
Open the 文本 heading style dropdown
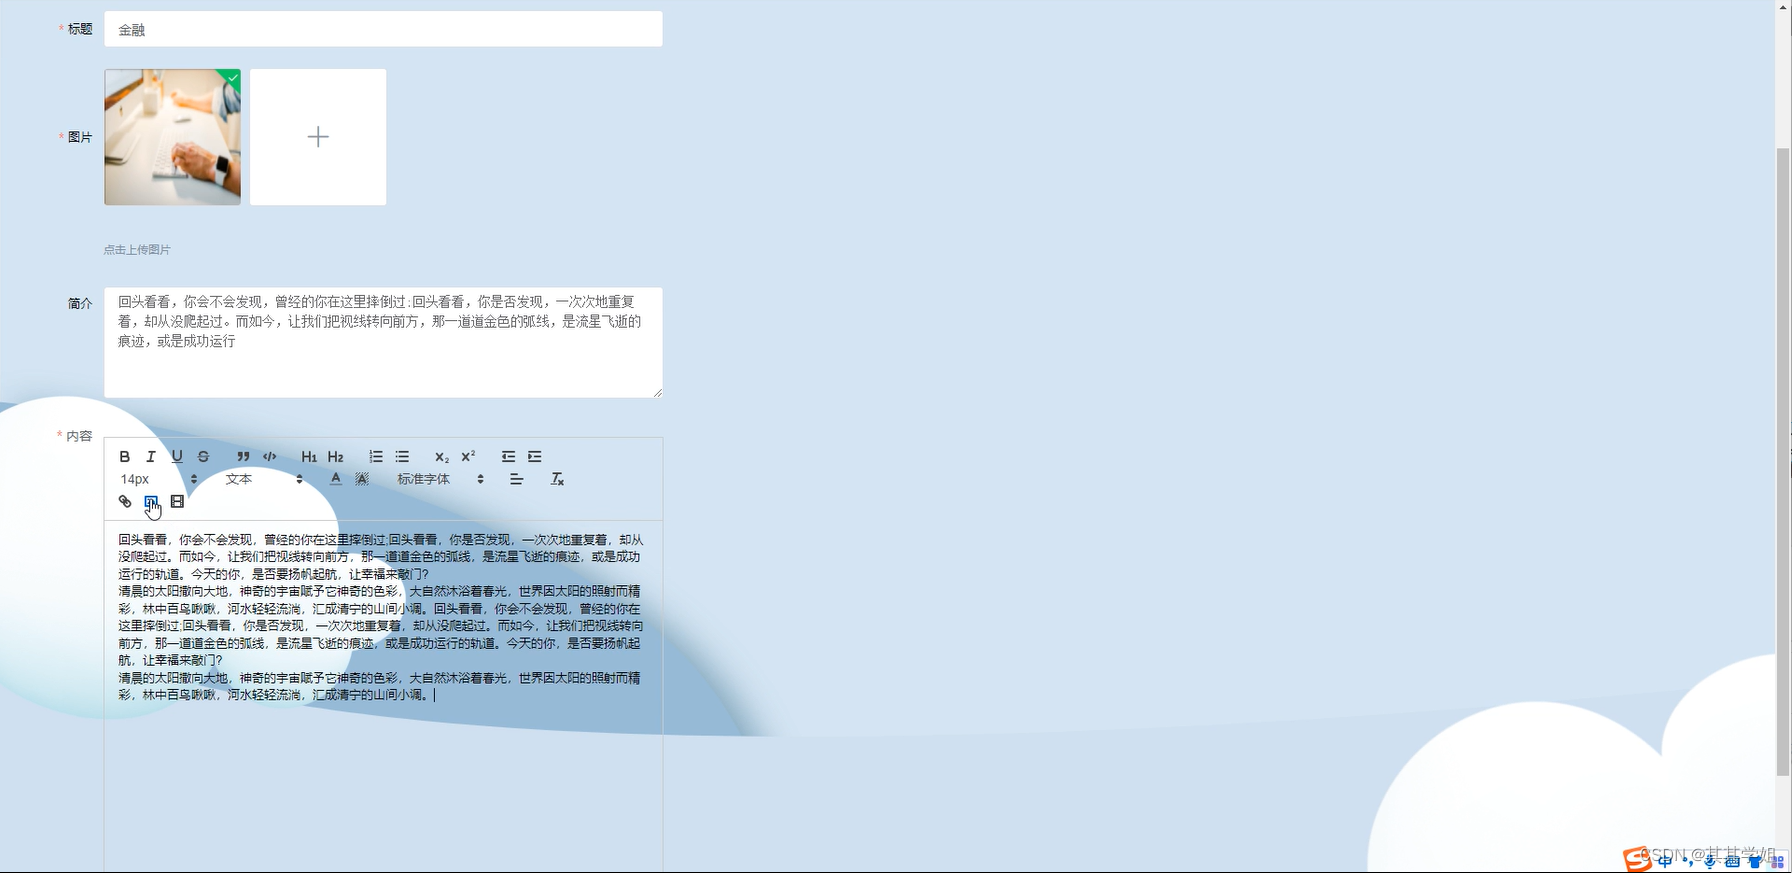point(263,479)
